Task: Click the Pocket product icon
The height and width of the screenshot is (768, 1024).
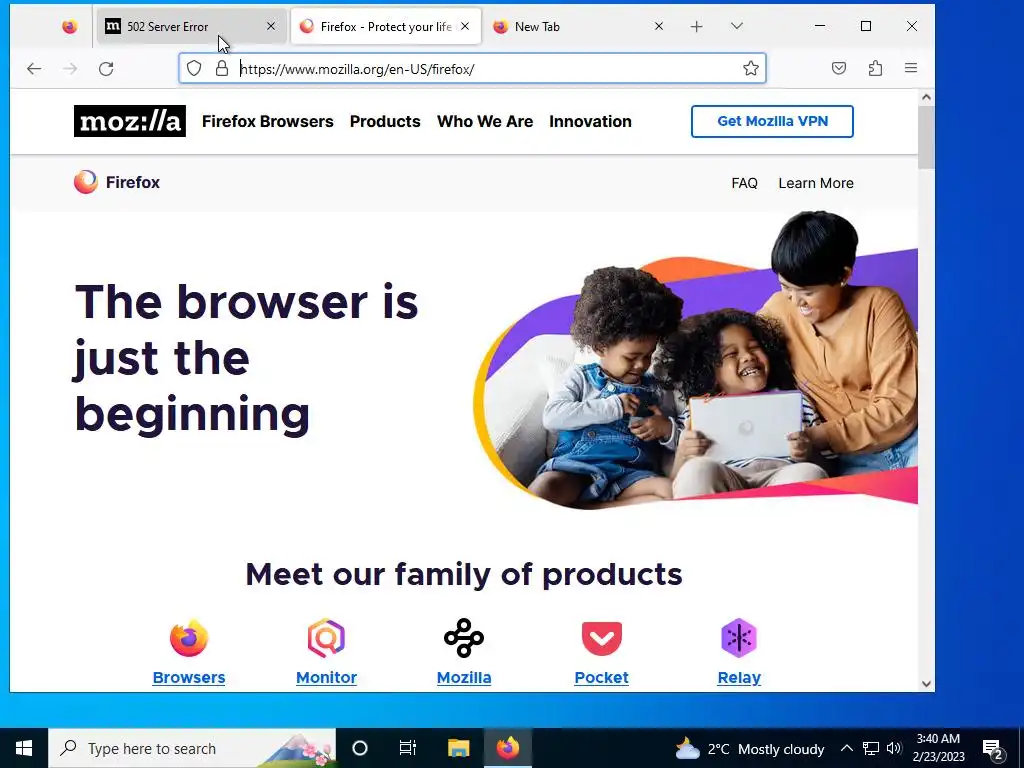Action: coord(601,638)
